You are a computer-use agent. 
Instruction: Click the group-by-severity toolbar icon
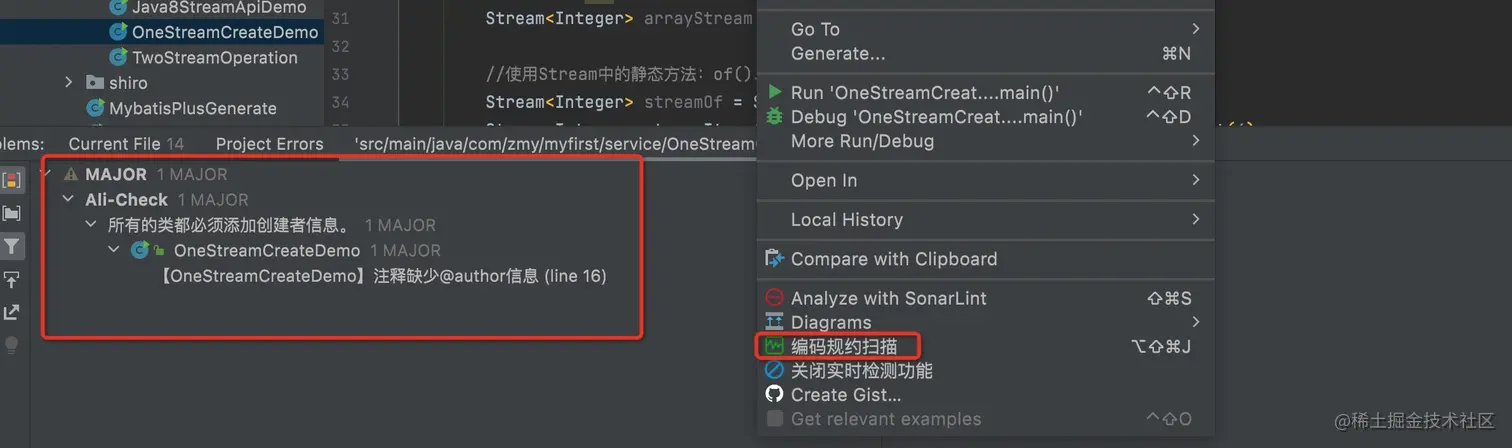click(12, 180)
